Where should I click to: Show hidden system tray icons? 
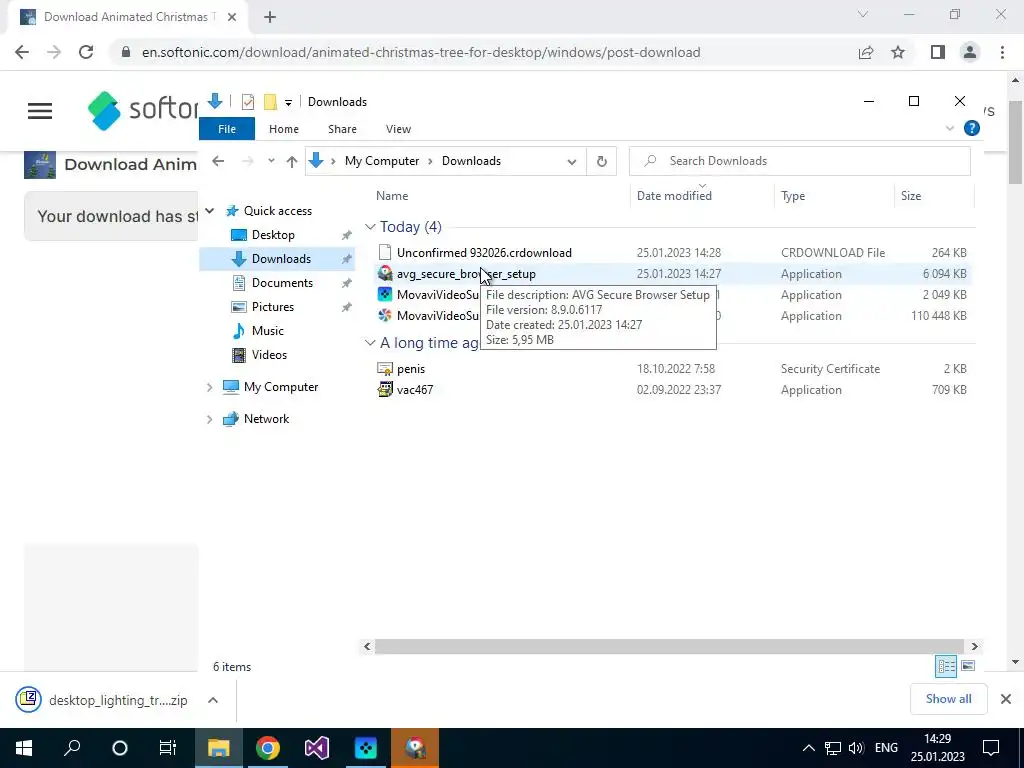pos(808,748)
